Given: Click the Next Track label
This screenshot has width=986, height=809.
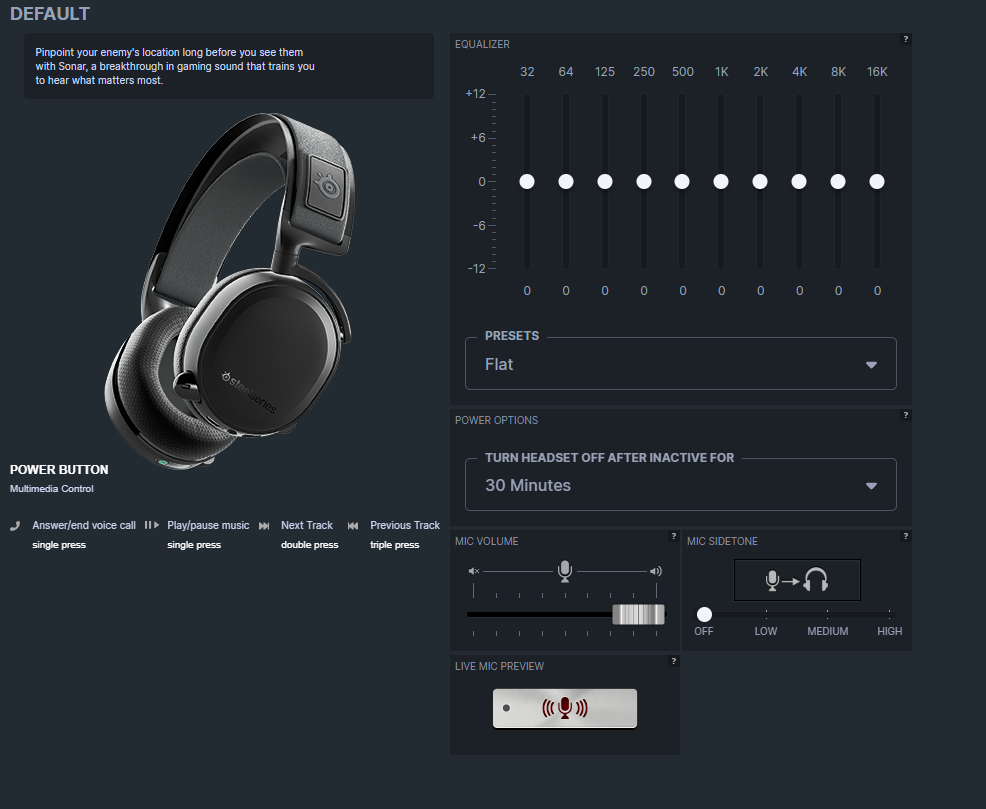Looking at the screenshot, I should click(x=307, y=525).
